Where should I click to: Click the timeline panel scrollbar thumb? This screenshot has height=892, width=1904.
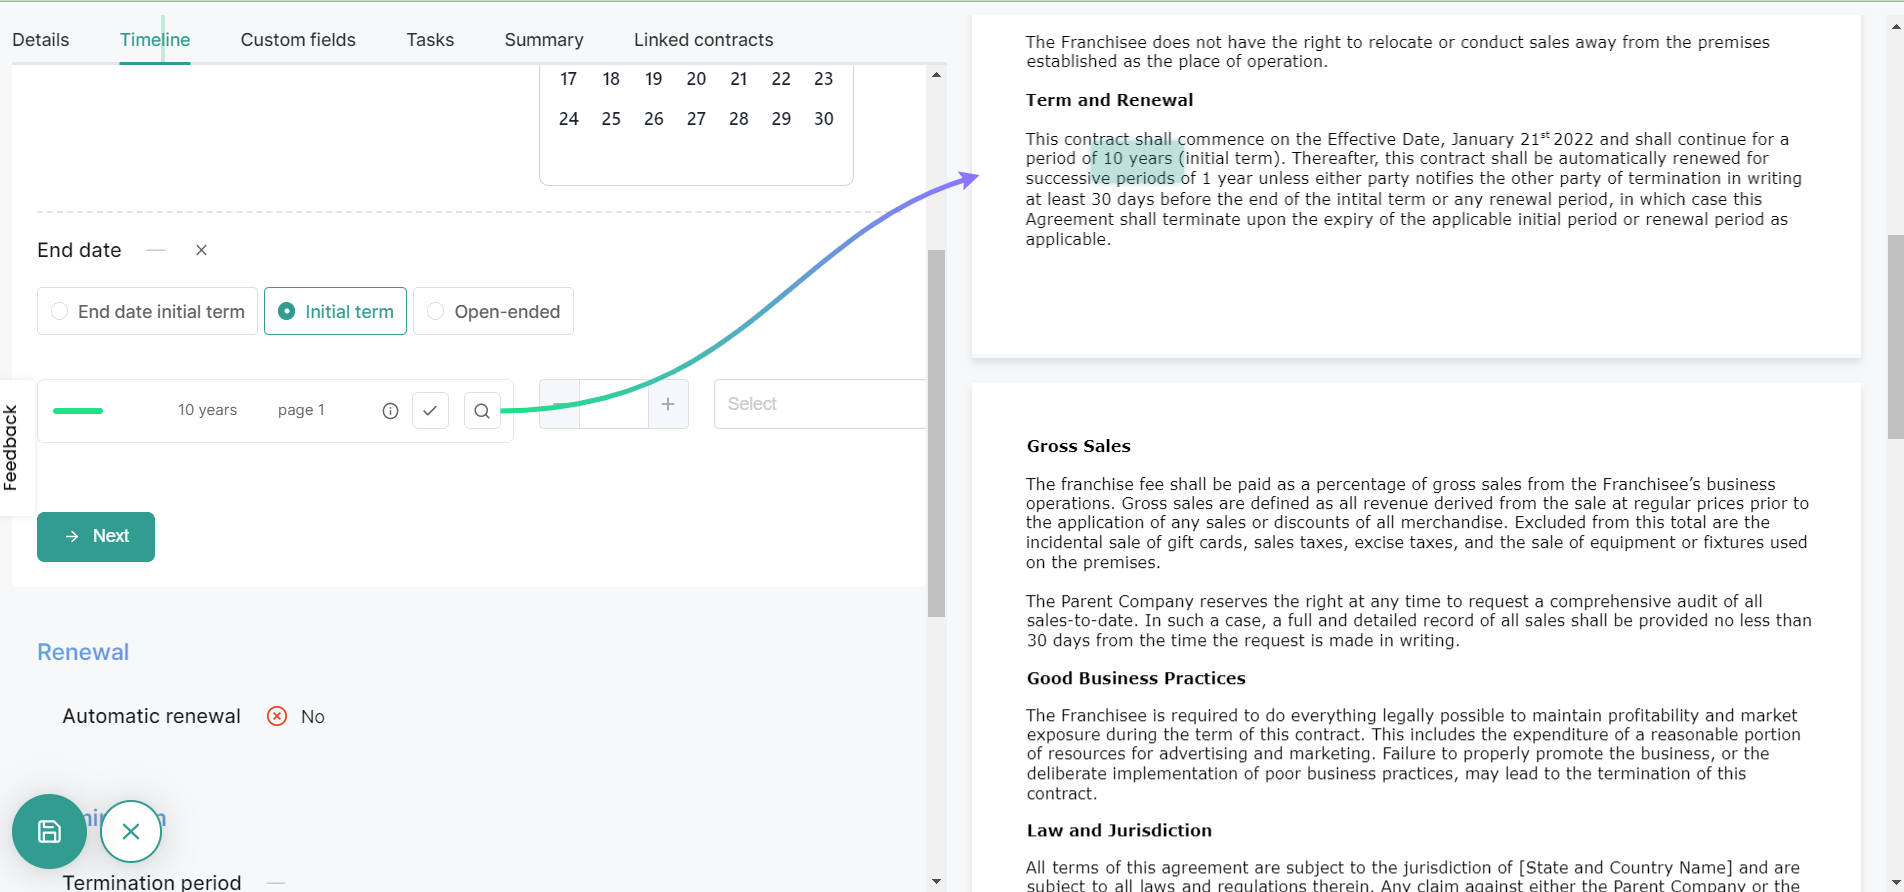[936, 433]
